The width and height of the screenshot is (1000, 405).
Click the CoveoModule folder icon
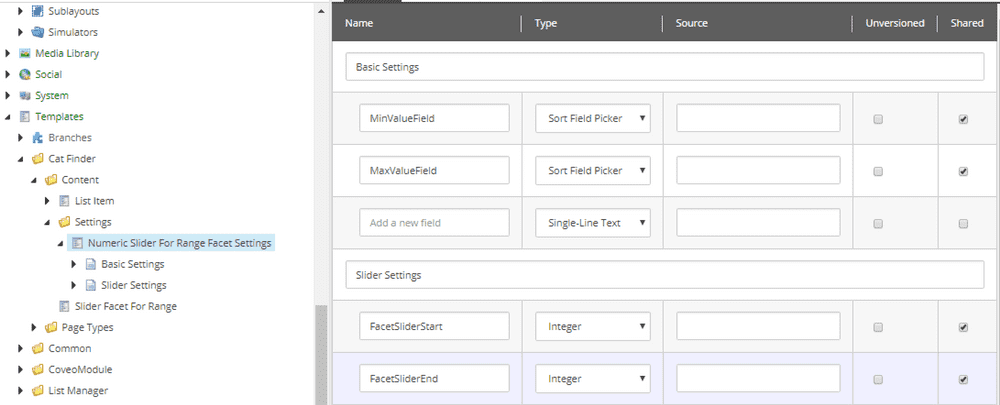pyautogui.click(x=38, y=369)
